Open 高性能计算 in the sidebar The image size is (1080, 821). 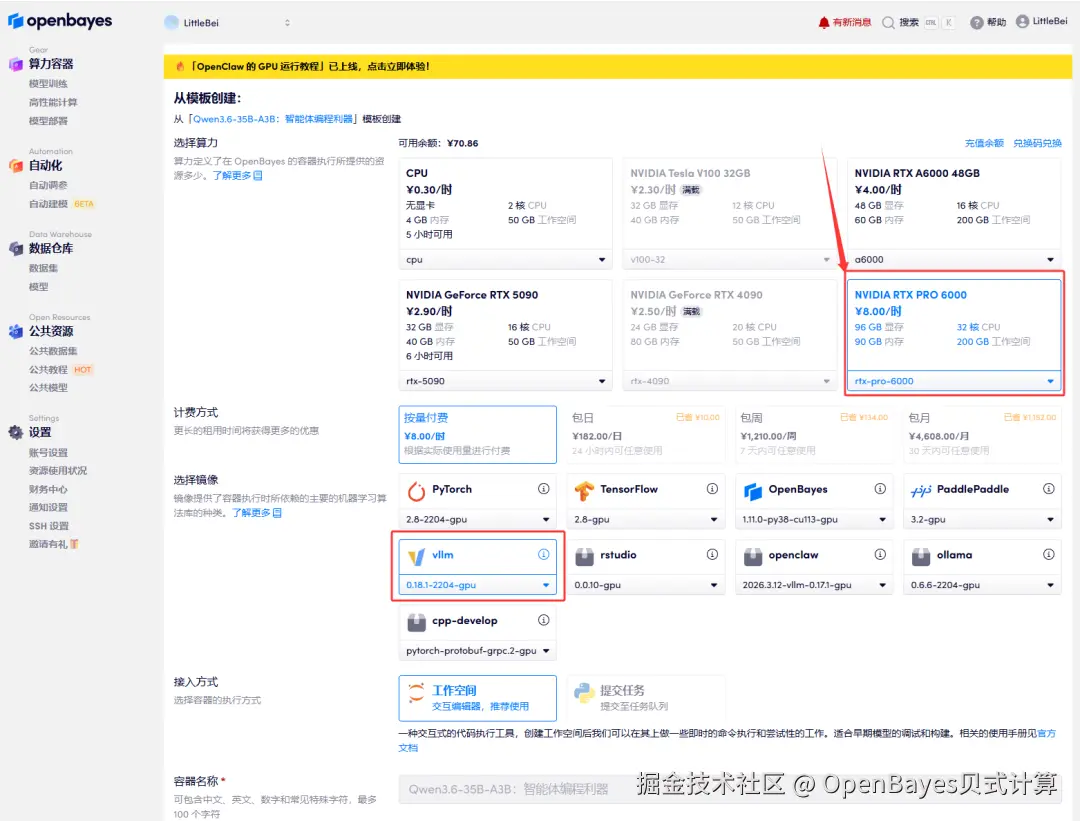[x=53, y=103]
